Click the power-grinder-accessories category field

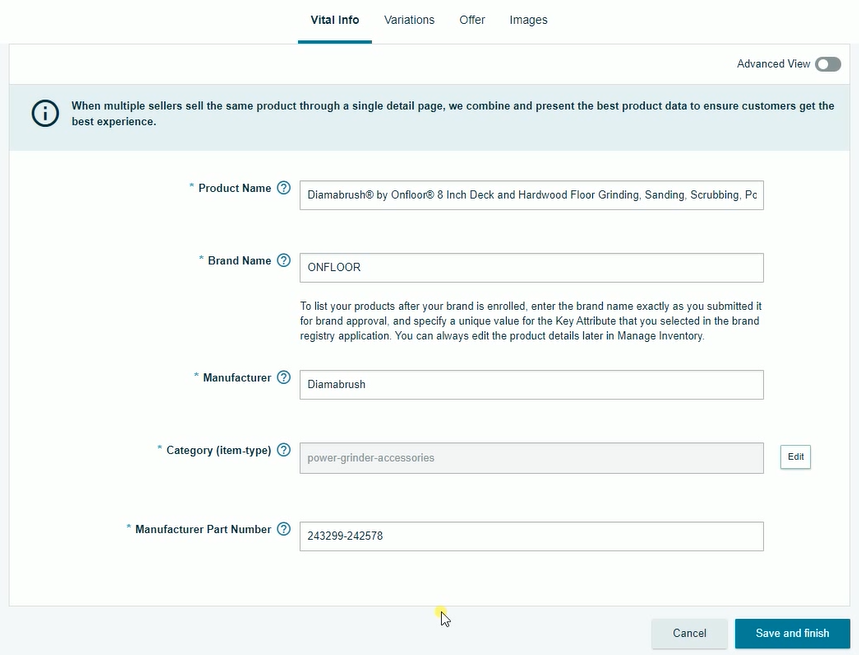click(531, 458)
